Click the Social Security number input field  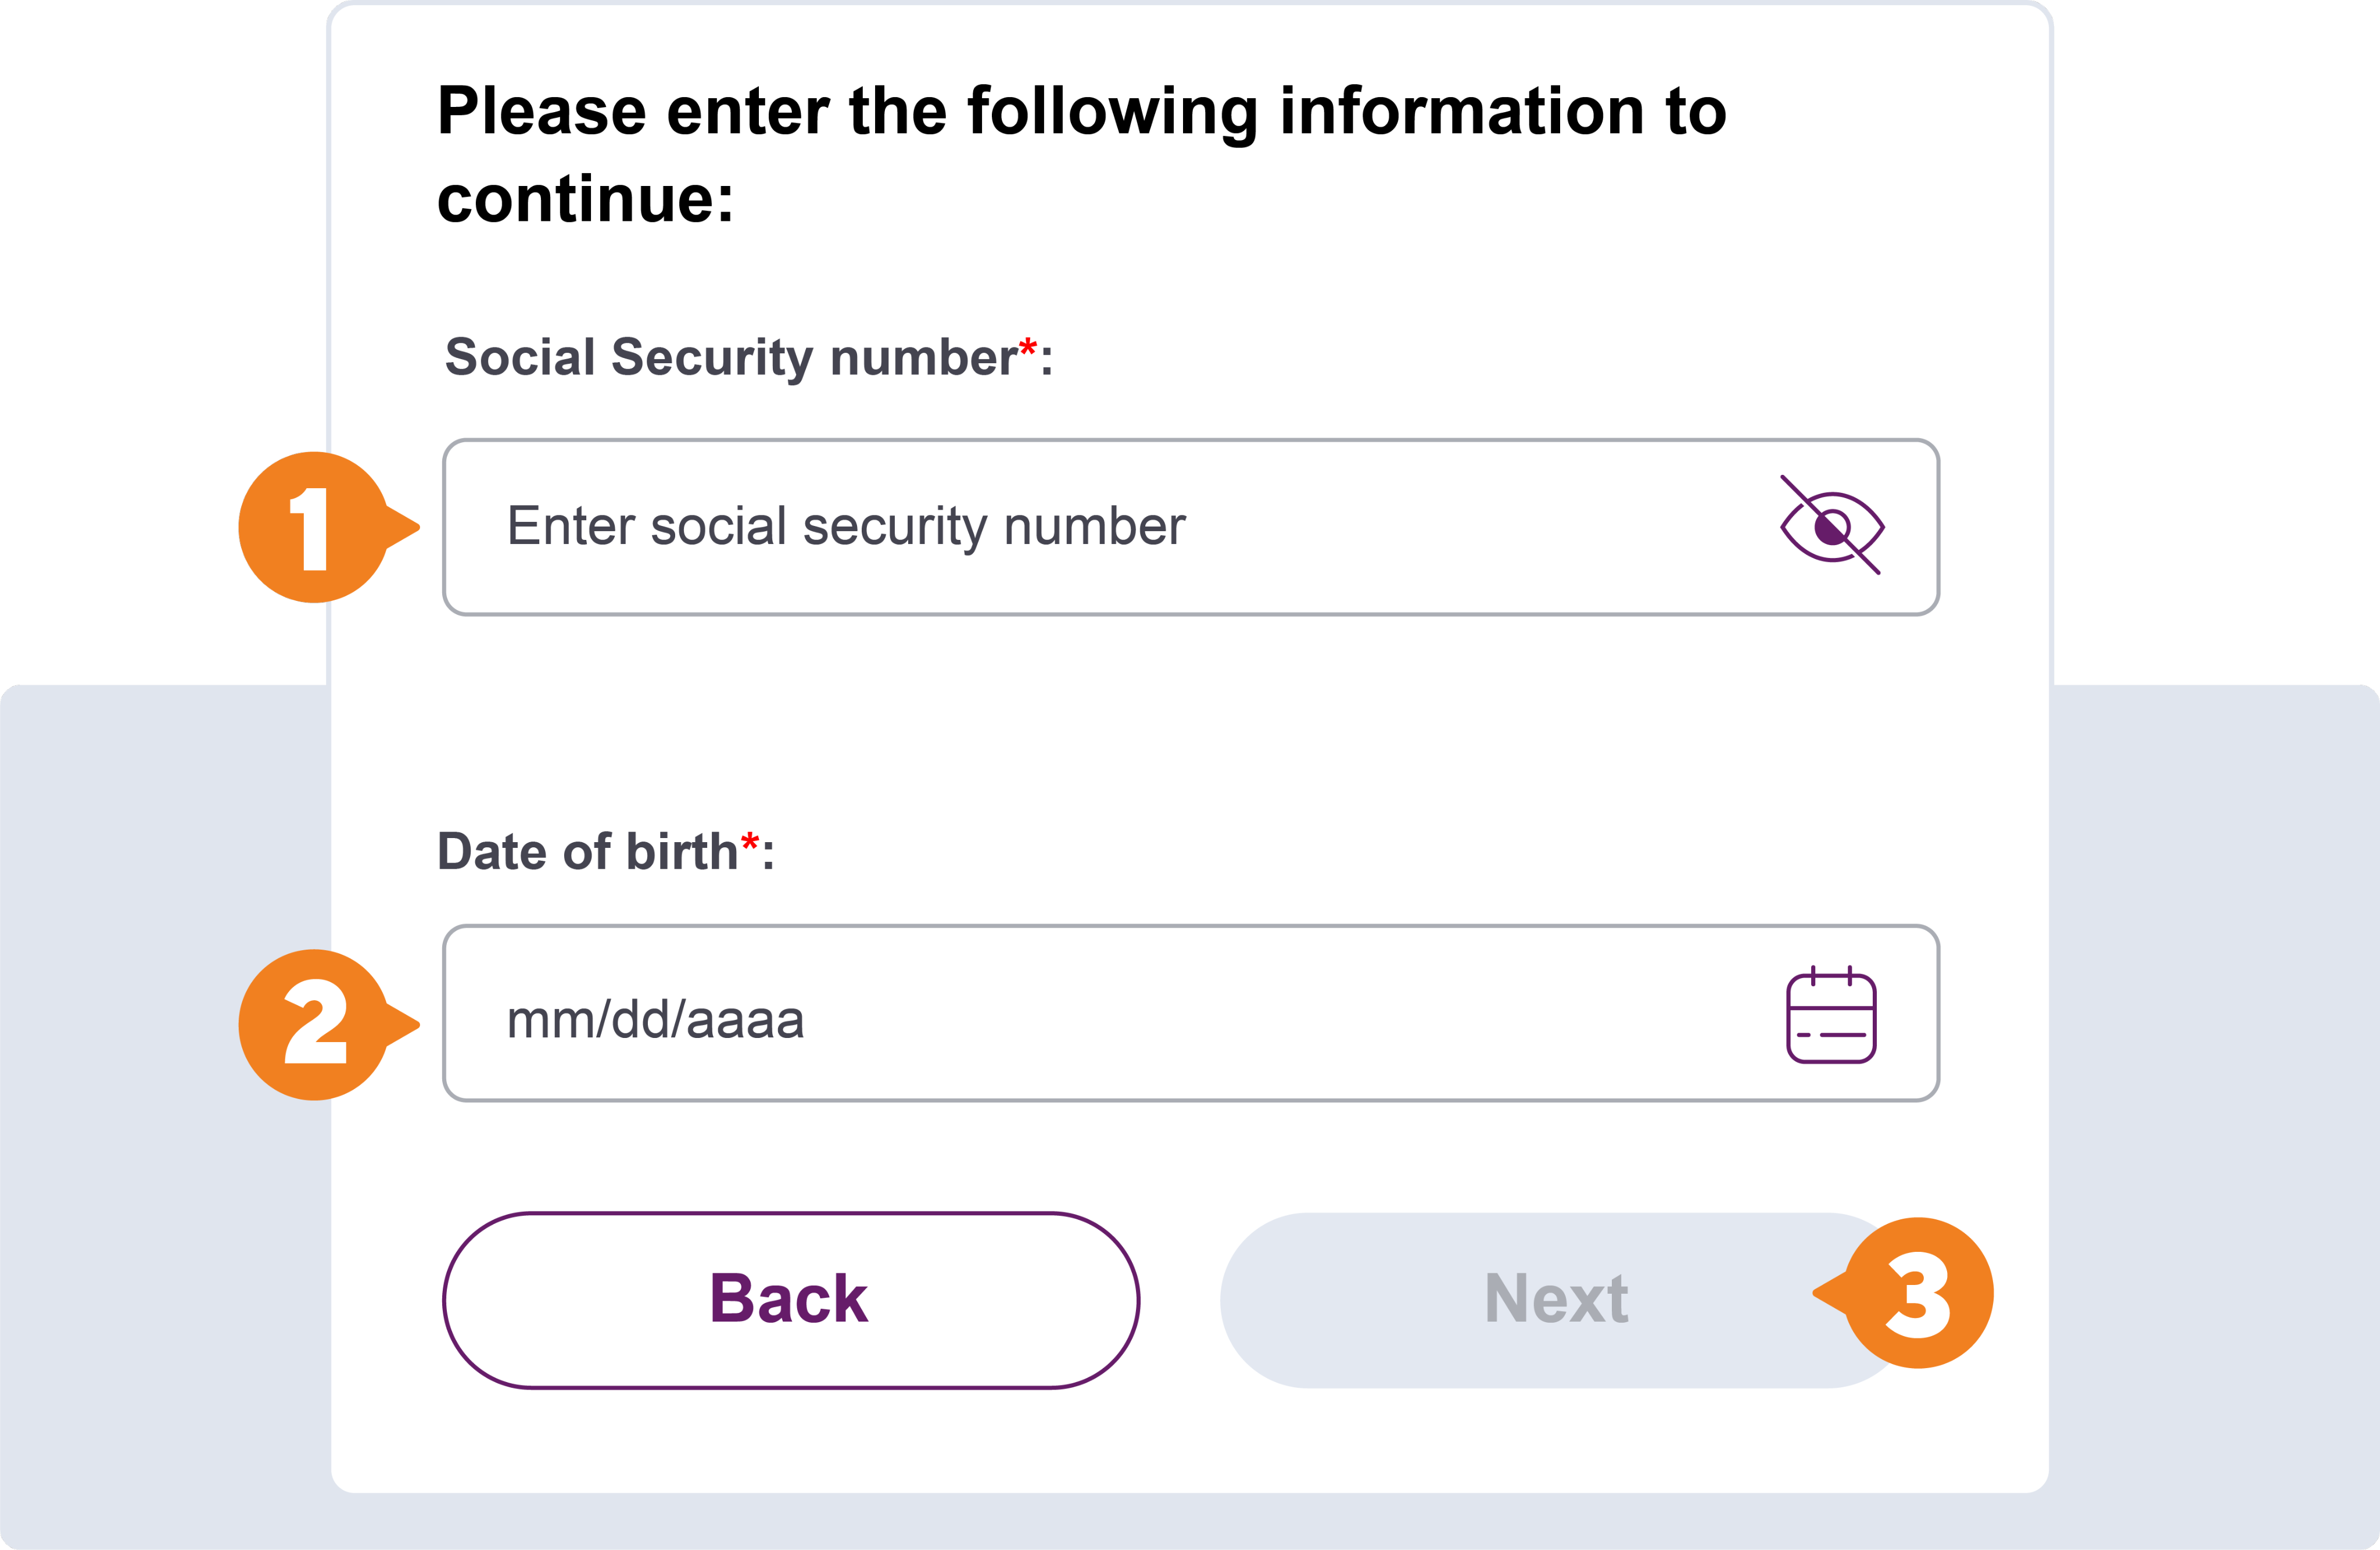click(x=1100, y=527)
